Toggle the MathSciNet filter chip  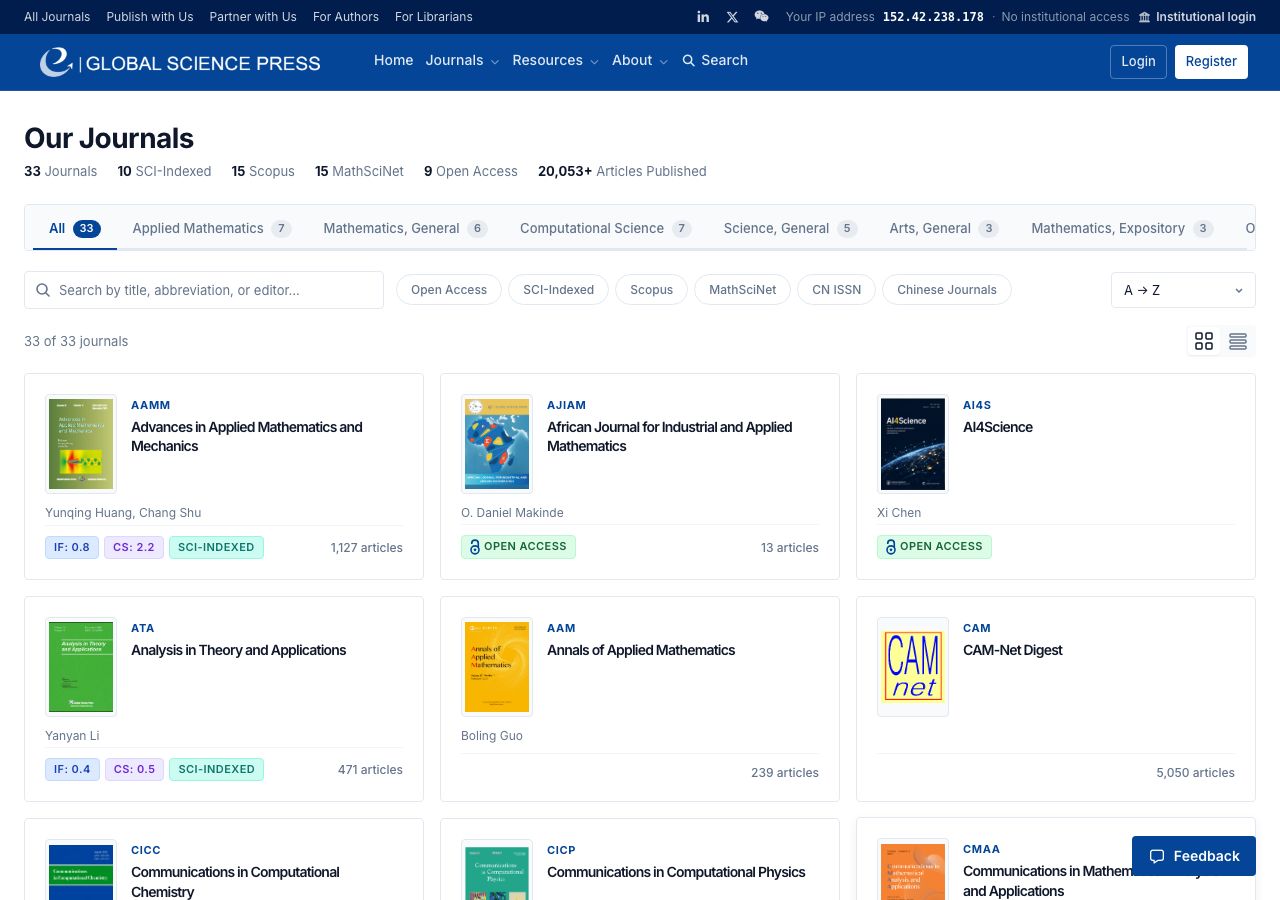point(742,290)
